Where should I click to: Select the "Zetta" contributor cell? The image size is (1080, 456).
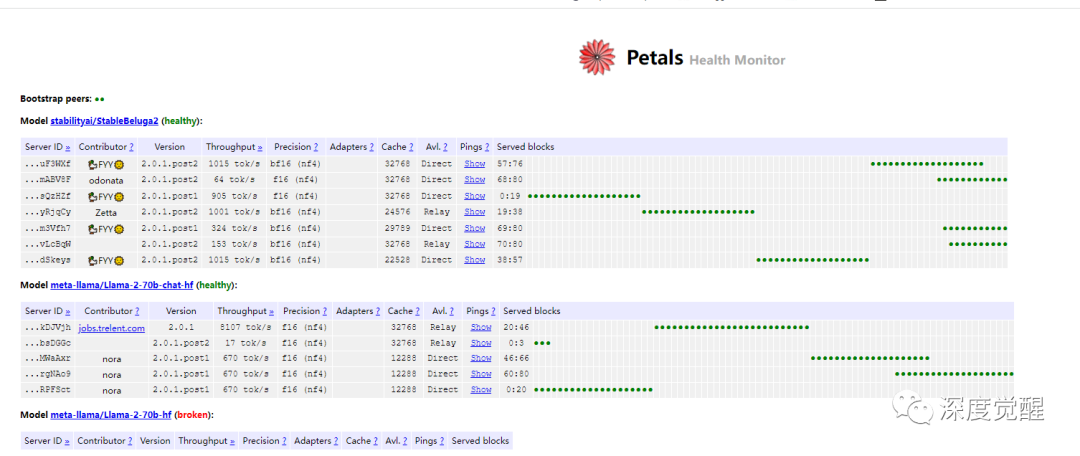tap(106, 213)
